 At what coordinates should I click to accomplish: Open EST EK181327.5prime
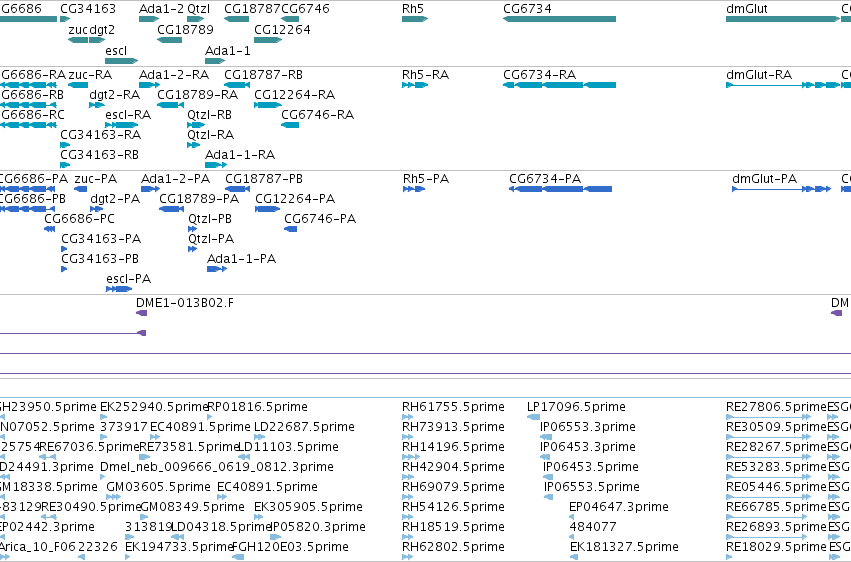(574, 557)
